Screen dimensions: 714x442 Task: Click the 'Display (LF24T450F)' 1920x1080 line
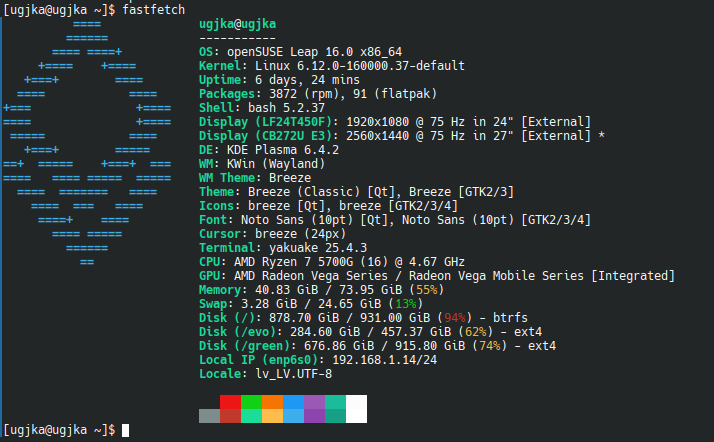click(395, 122)
